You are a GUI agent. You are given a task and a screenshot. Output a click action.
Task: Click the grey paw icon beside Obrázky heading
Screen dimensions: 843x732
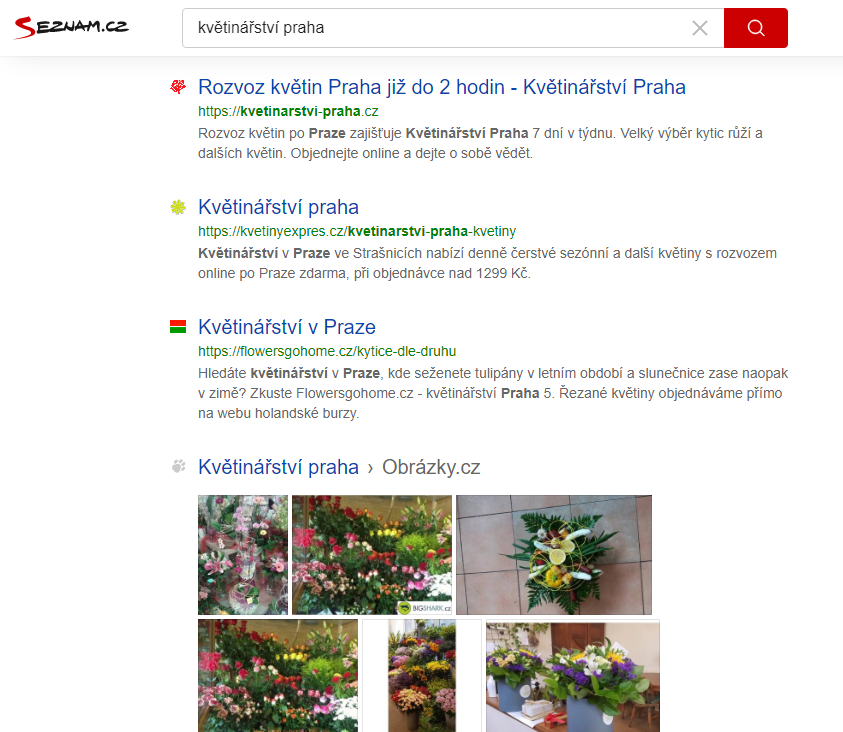click(x=178, y=466)
